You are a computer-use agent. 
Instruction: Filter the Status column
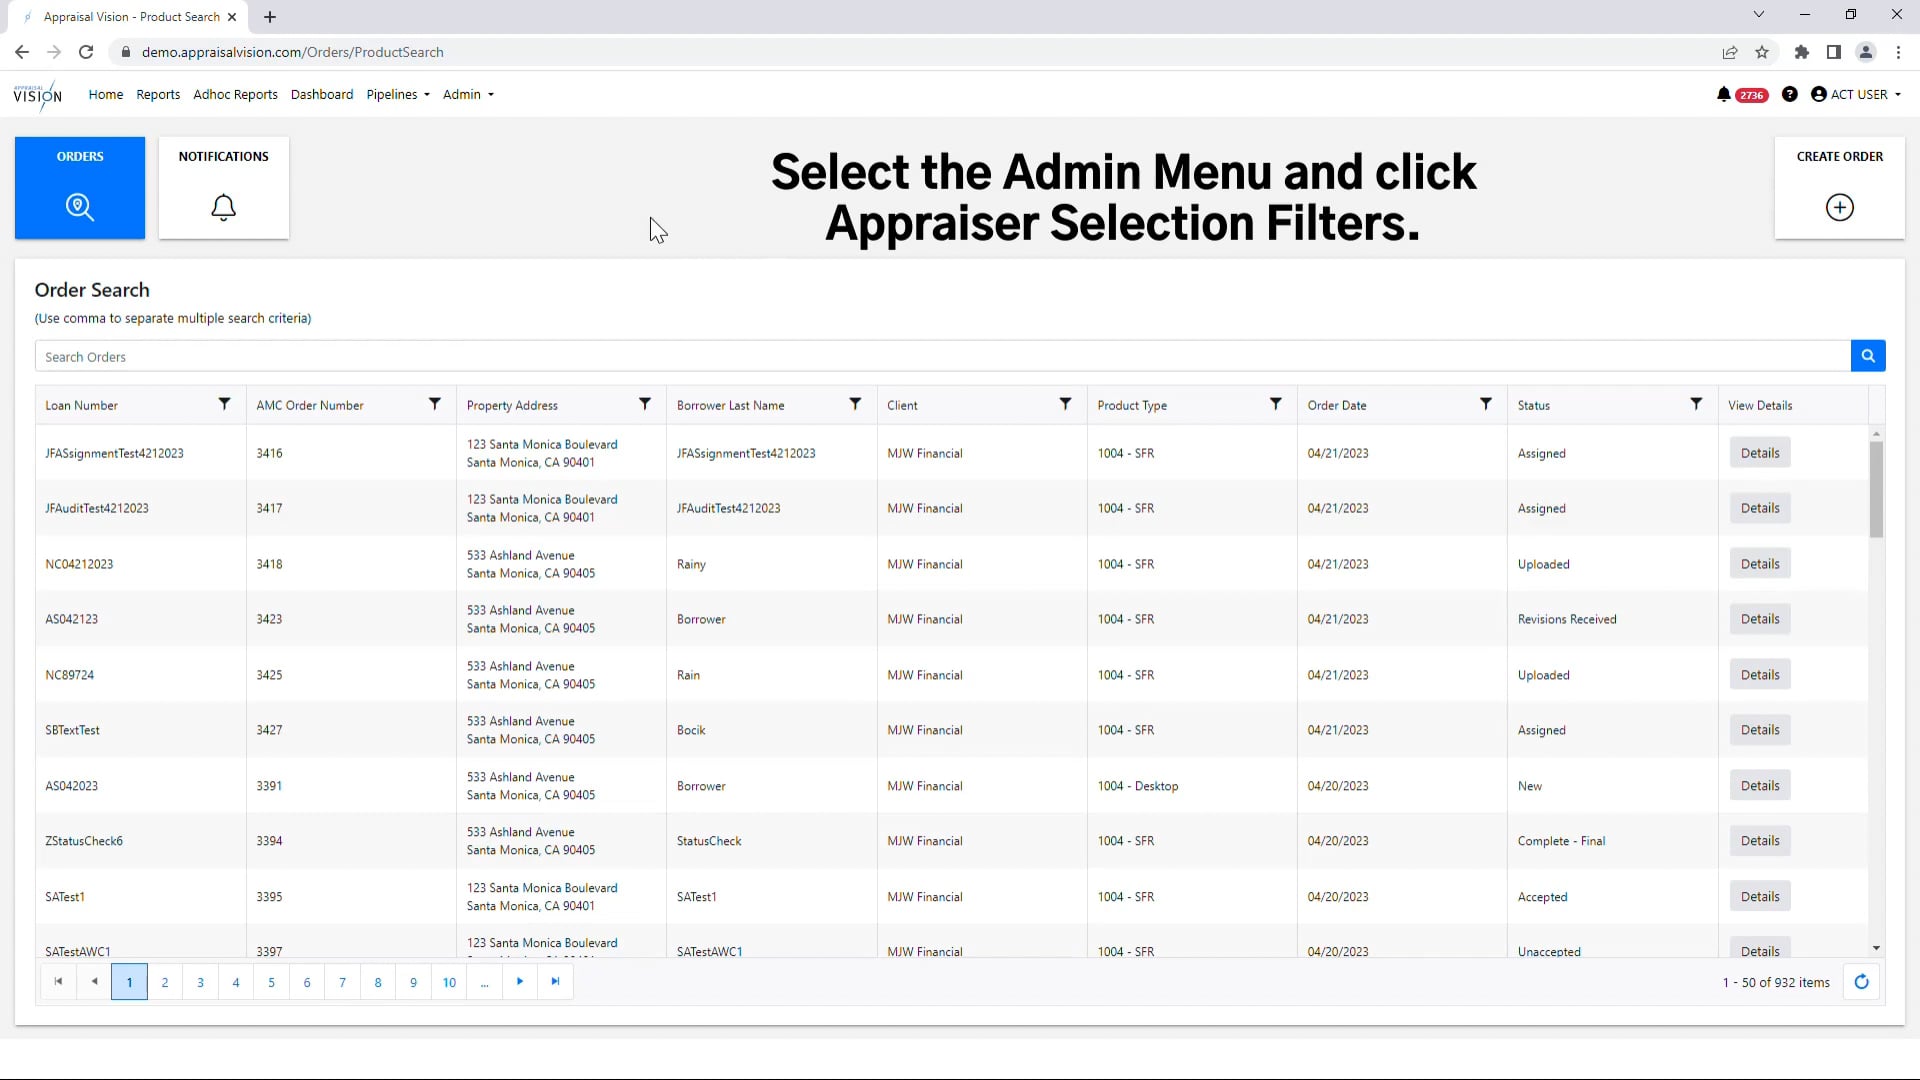click(x=1697, y=404)
